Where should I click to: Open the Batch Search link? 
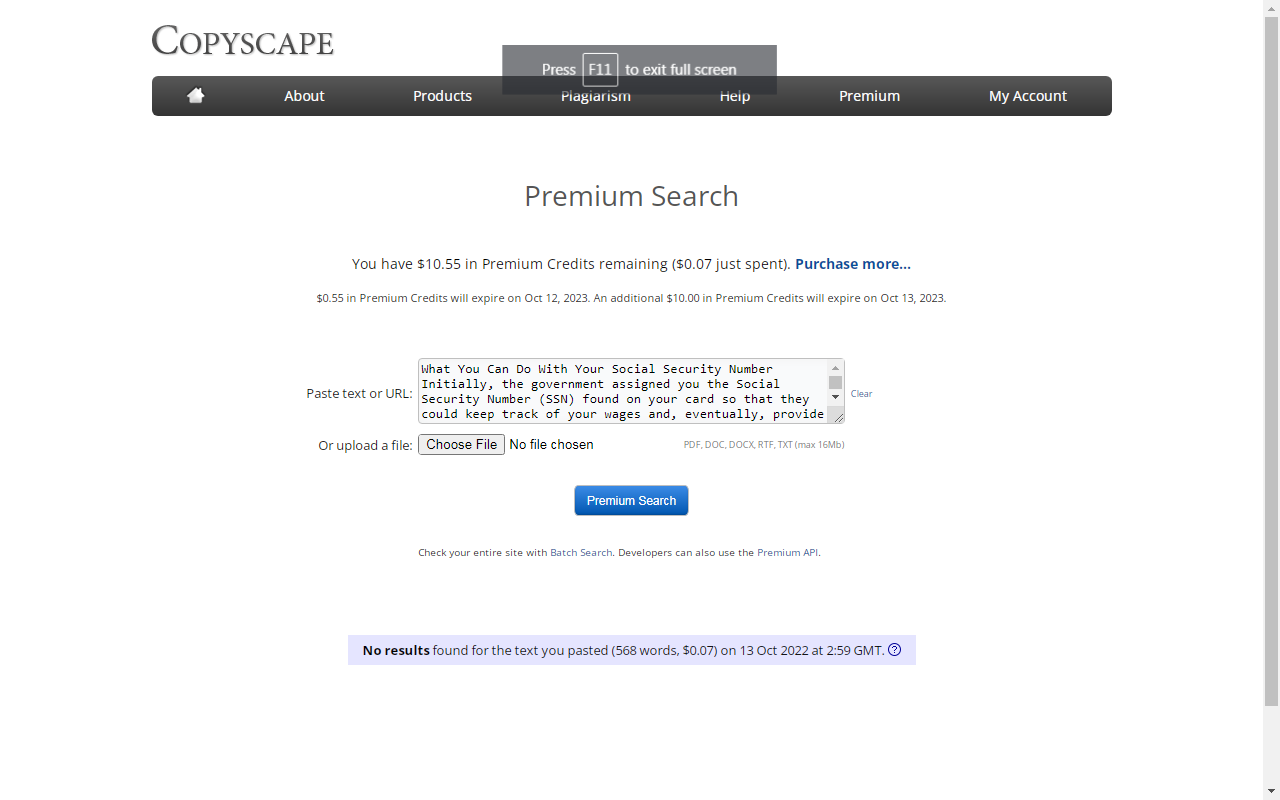(581, 552)
